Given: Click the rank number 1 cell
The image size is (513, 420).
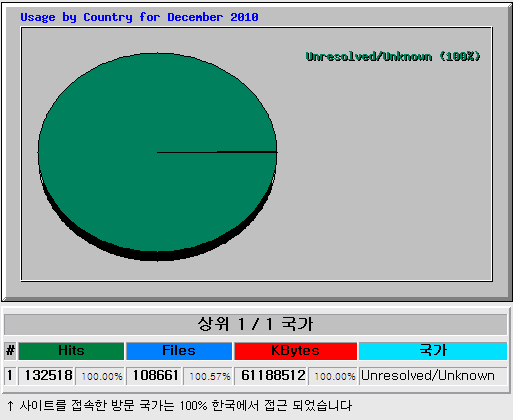Looking at the screenshot, I should pyautogui.click(x=10, y=376).
